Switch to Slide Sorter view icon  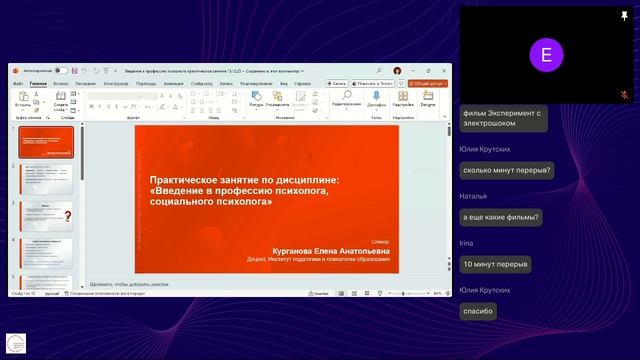pyautogui.click(x=354, y=293)
